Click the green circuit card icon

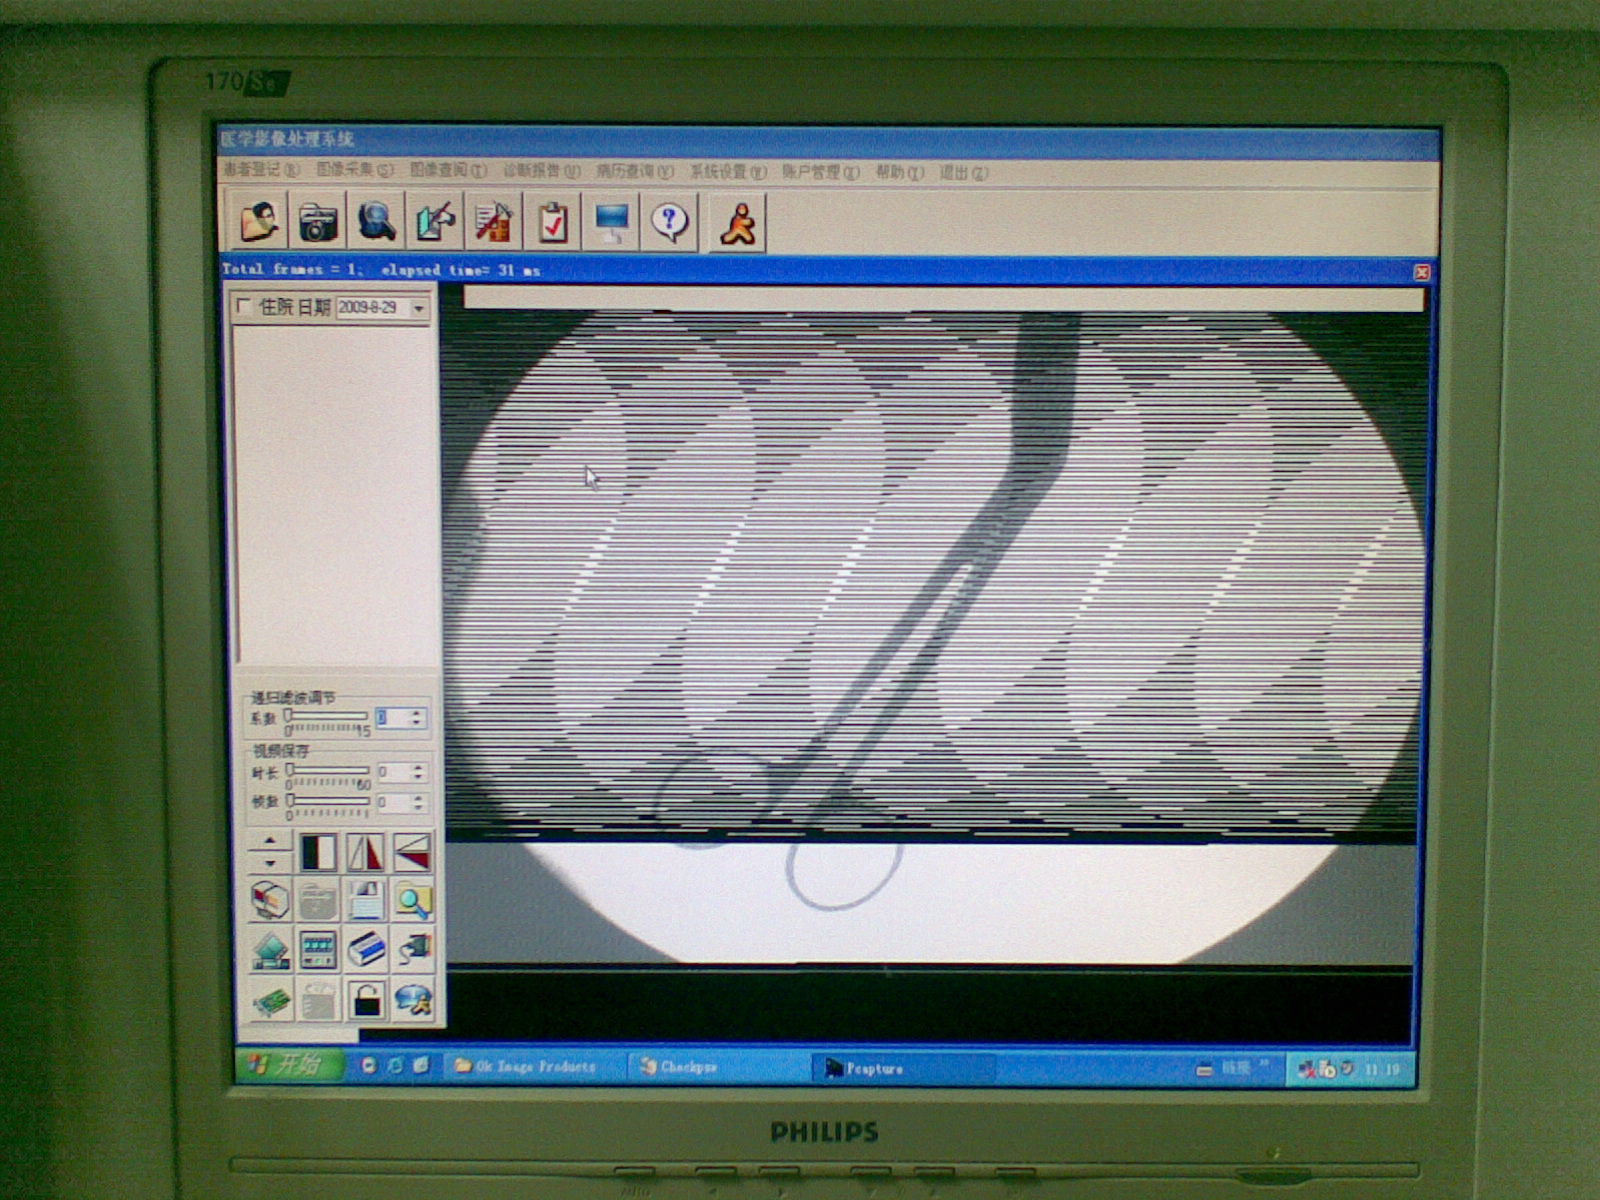click(270, 999)
